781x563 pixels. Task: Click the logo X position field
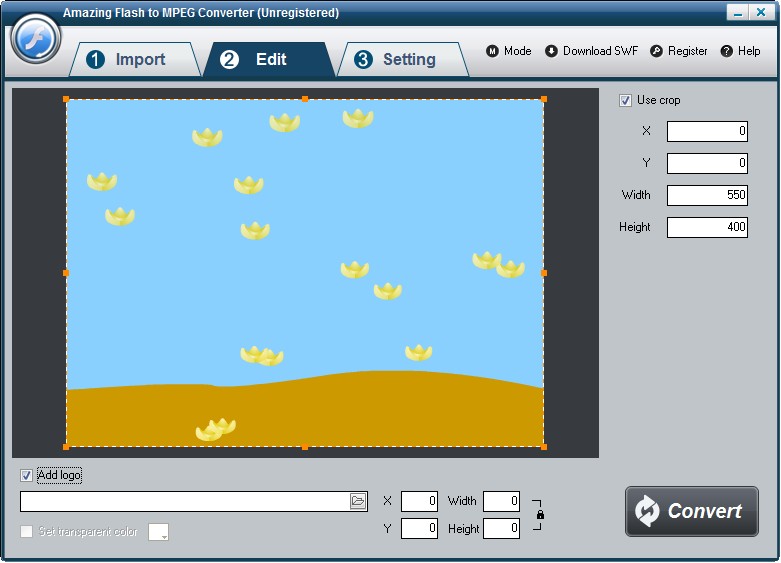point(419,501)
